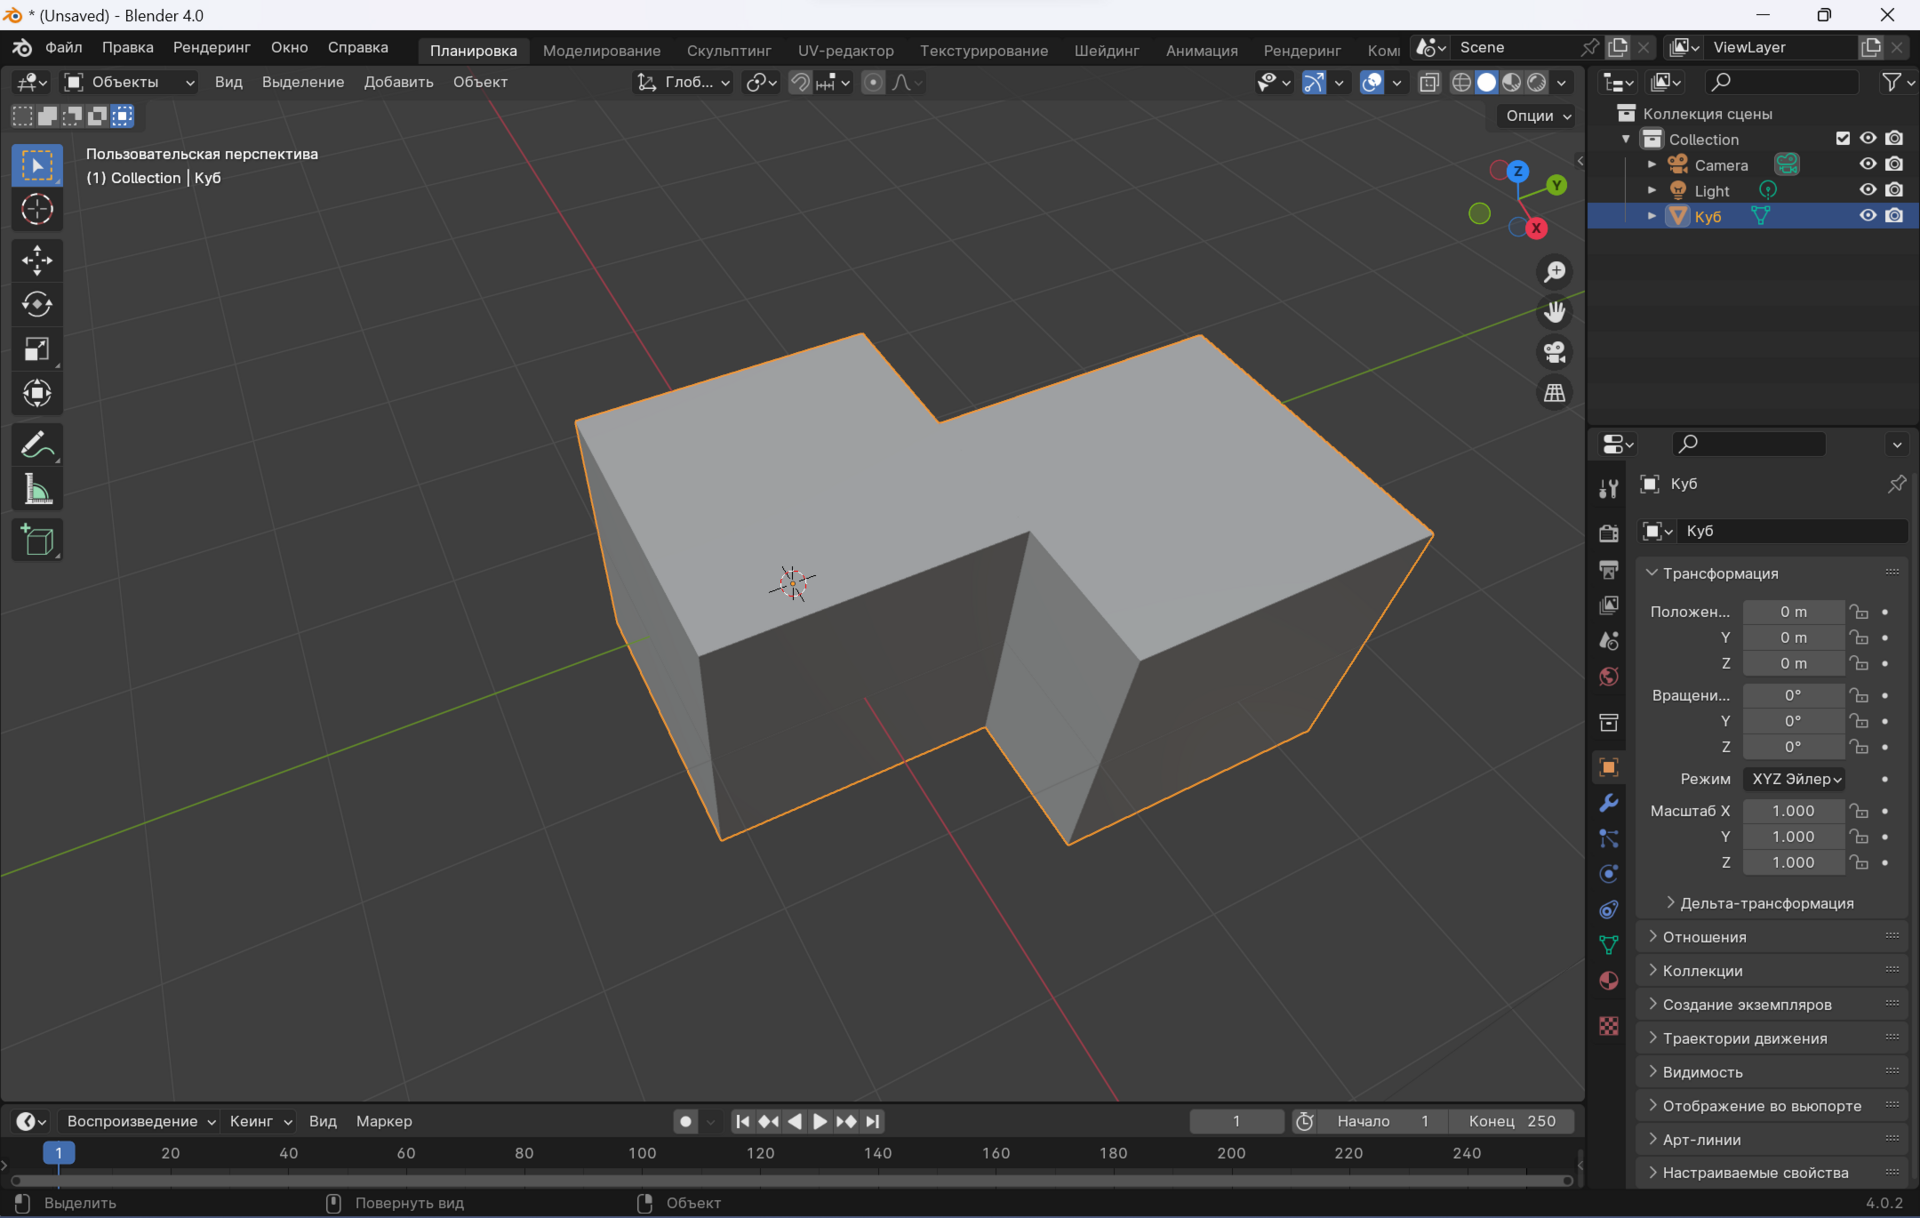Viewport: 1920px width, 1218px height.
Task: Open the Physics properties tab
Action: (x=1608, y=874)
